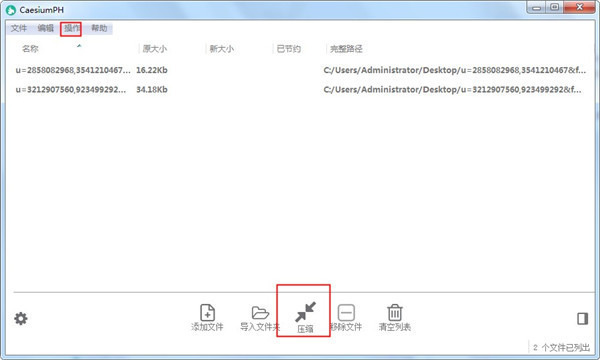Open the 操作 menu
The image size is (600, 360).
click(71, 29)
